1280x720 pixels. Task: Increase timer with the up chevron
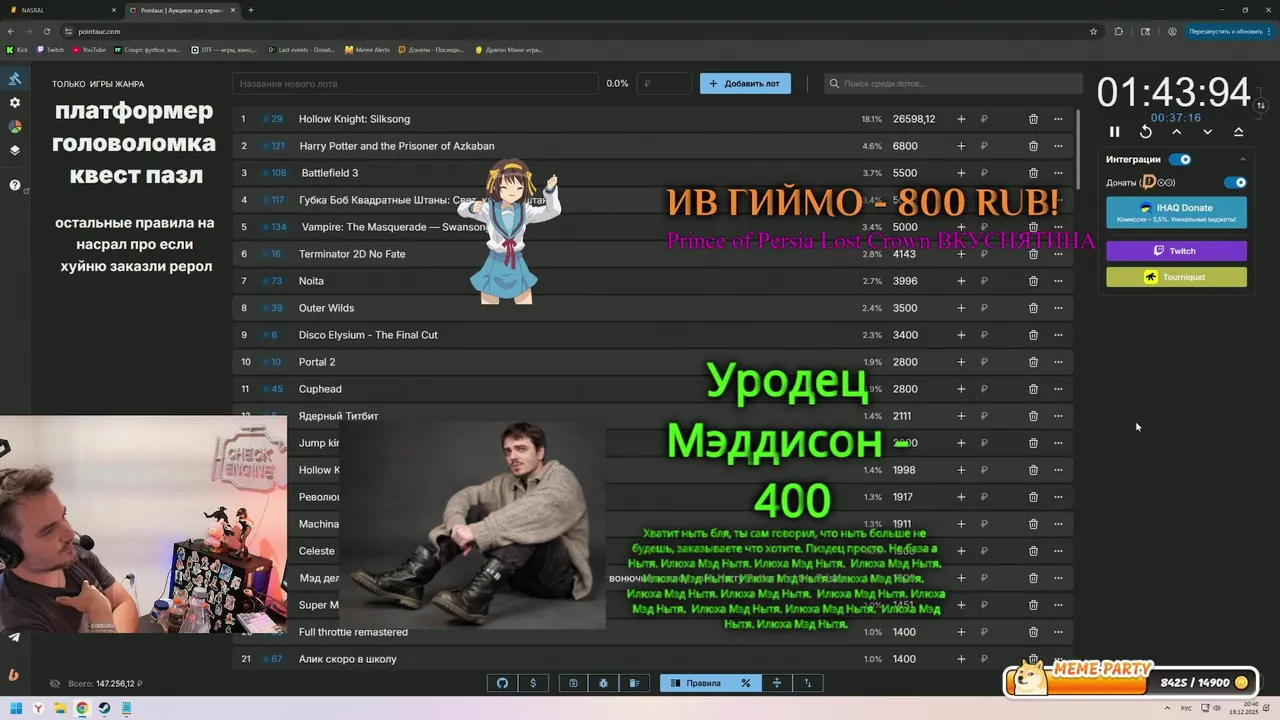tap(1177, 132)
